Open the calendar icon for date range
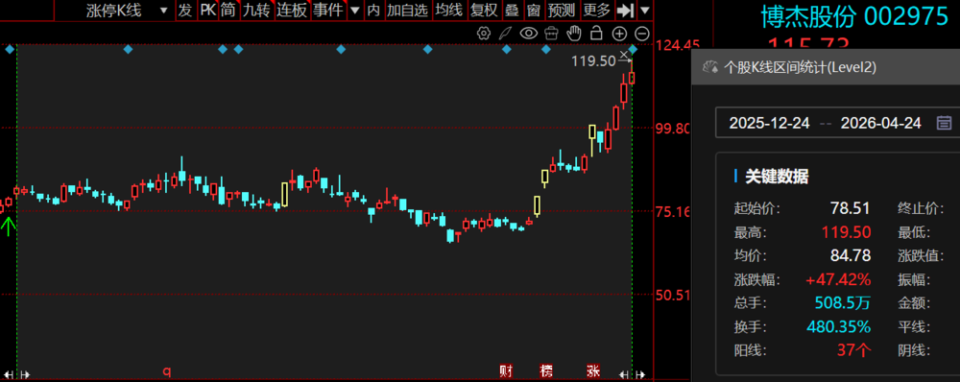This screenshot has width=960, height=382. [944, 123]
